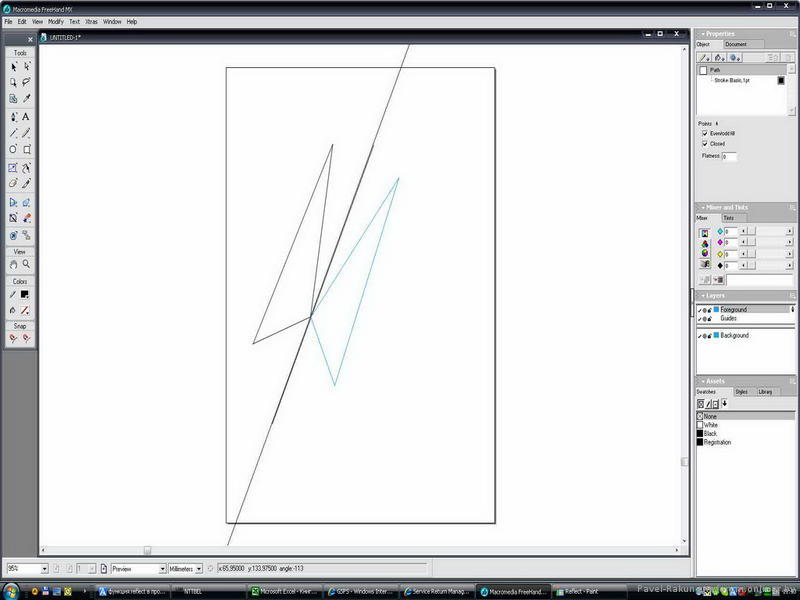Toggle lock on Foreground layer
Viewport: 800px width, 600px height.
tap(710, 310)
